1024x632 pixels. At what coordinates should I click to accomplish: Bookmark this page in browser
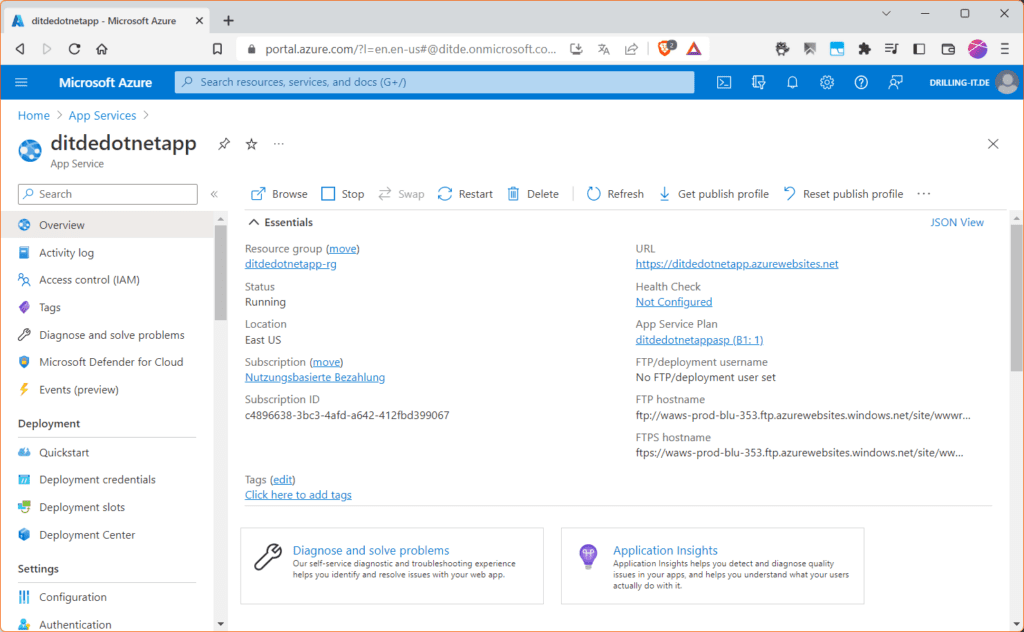click(217, 49)
